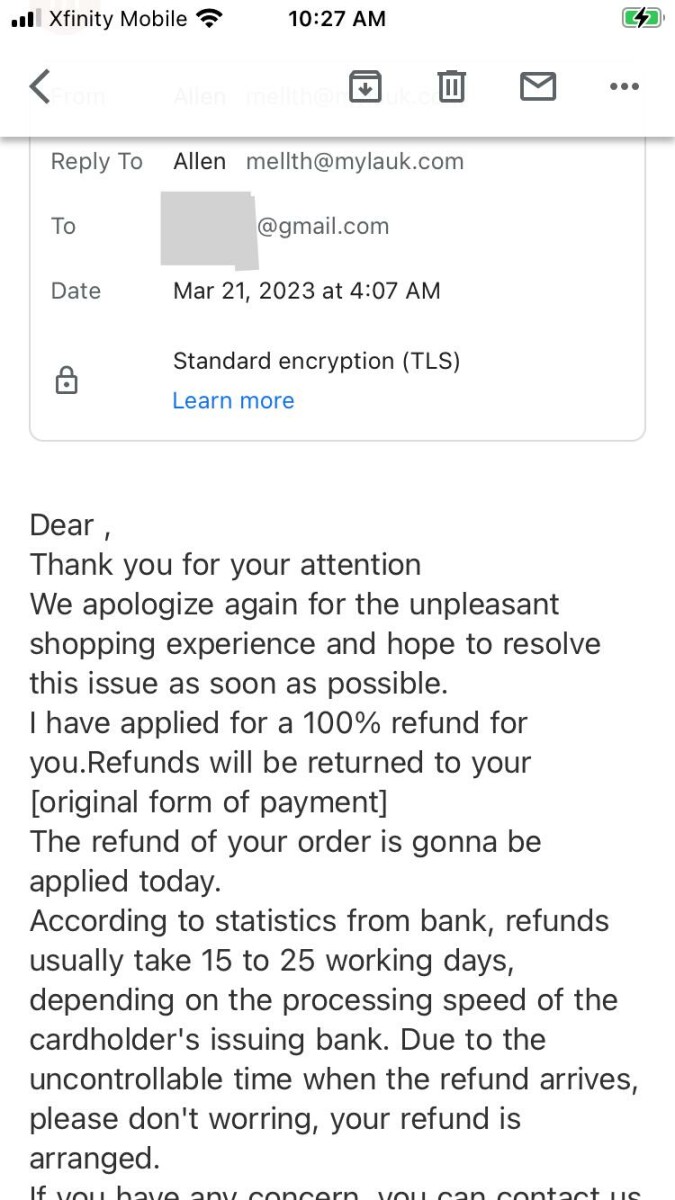Select the Standard encryption (TLS) text
675x1200 pixels.
[x=316, y=361]
